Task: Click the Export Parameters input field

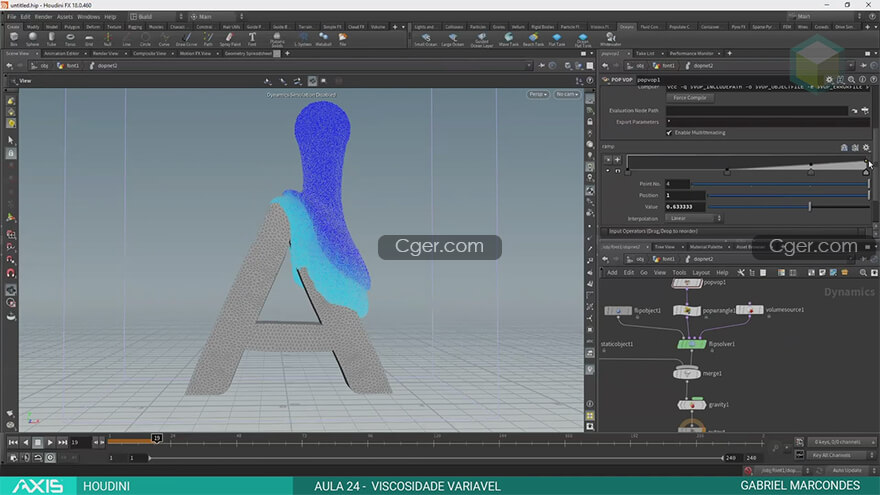Action: coord(767,122)
